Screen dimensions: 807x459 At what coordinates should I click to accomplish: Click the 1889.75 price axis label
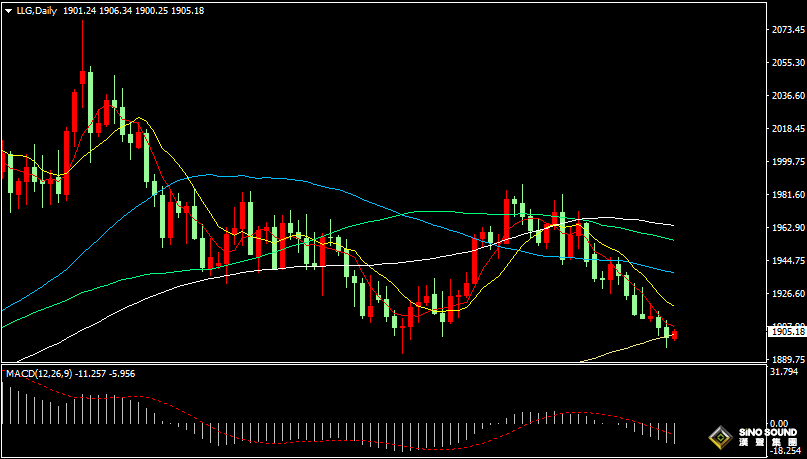[x=785, y=359]
